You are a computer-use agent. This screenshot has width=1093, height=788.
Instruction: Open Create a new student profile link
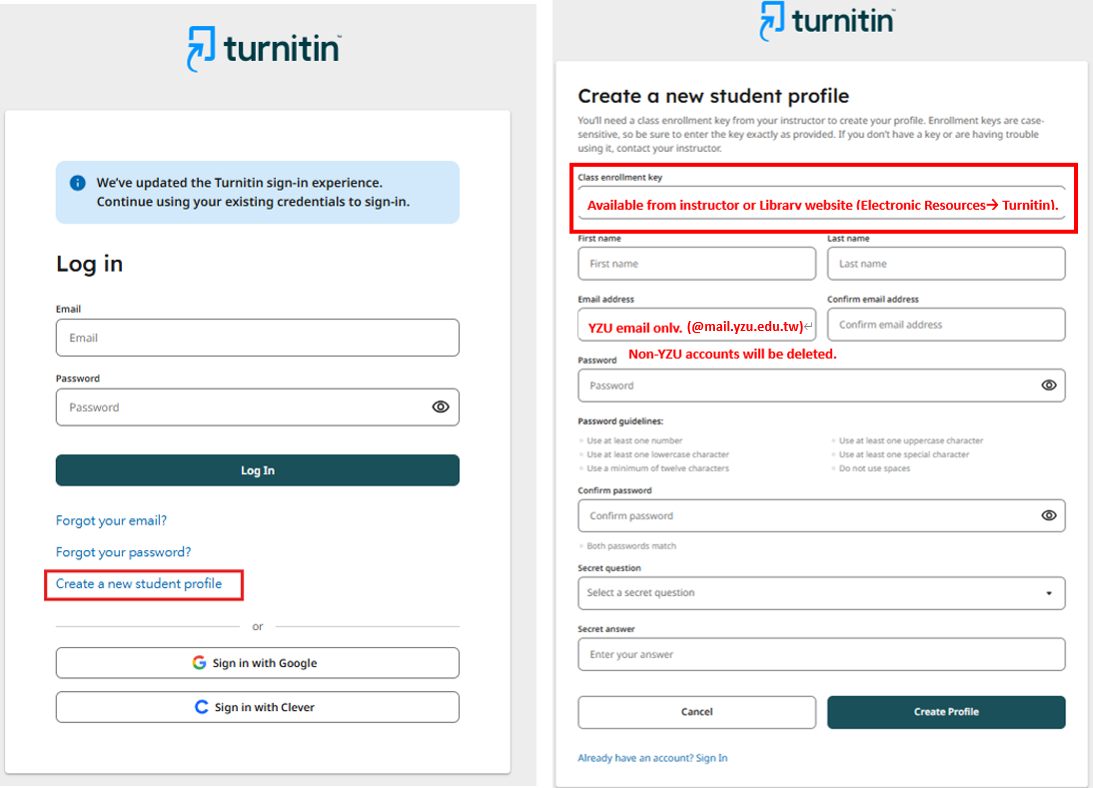(139, 584)
